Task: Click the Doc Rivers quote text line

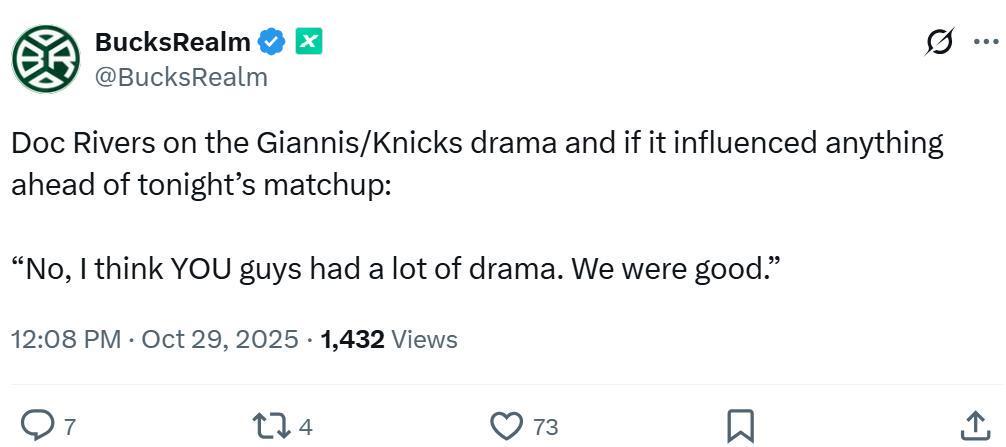Action: 395,268
